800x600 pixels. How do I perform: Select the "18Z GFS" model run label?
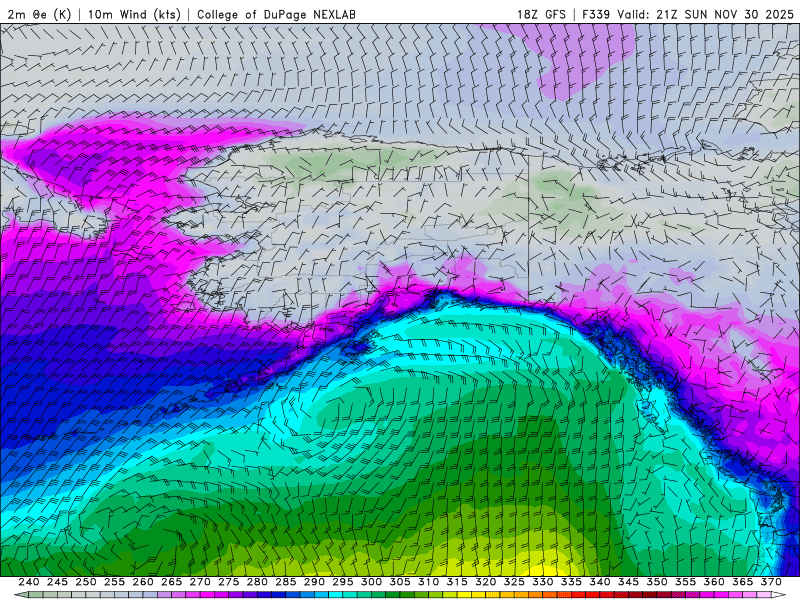tap(541, 14)
